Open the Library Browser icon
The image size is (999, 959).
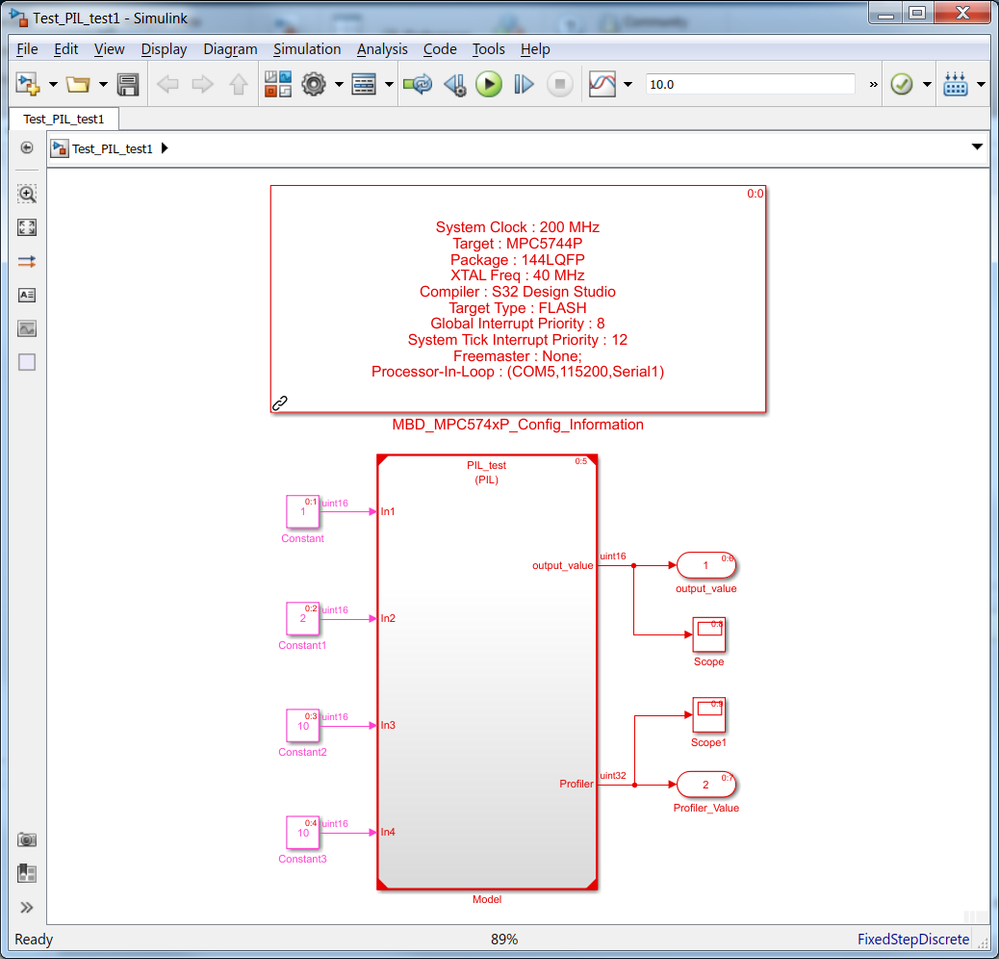pos(278,84)
